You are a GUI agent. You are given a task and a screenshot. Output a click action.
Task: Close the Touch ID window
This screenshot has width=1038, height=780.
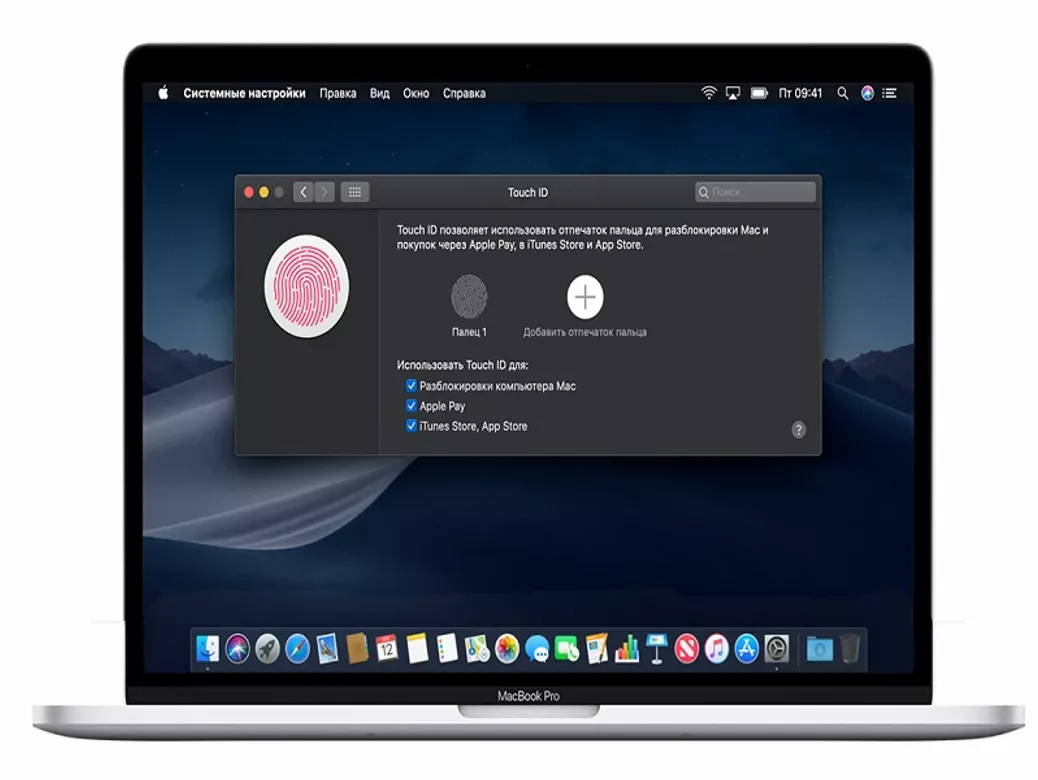(x=249, y=192)
